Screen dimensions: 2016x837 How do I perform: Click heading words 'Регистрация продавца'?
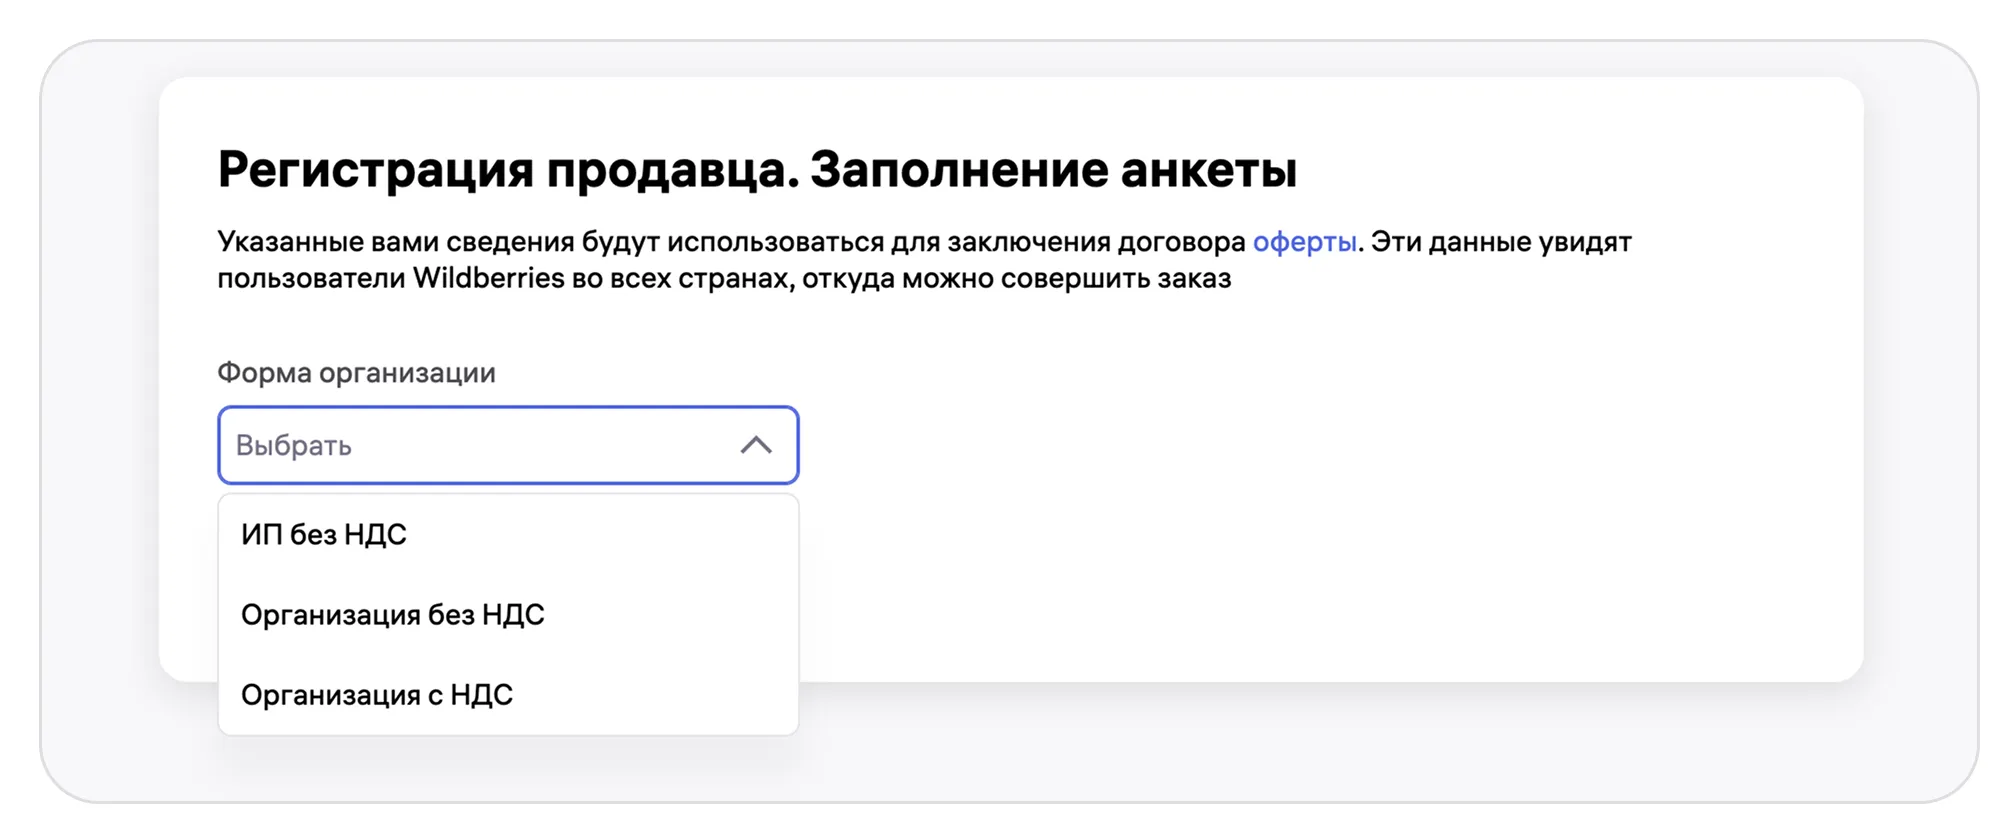(x=506, y=169)
